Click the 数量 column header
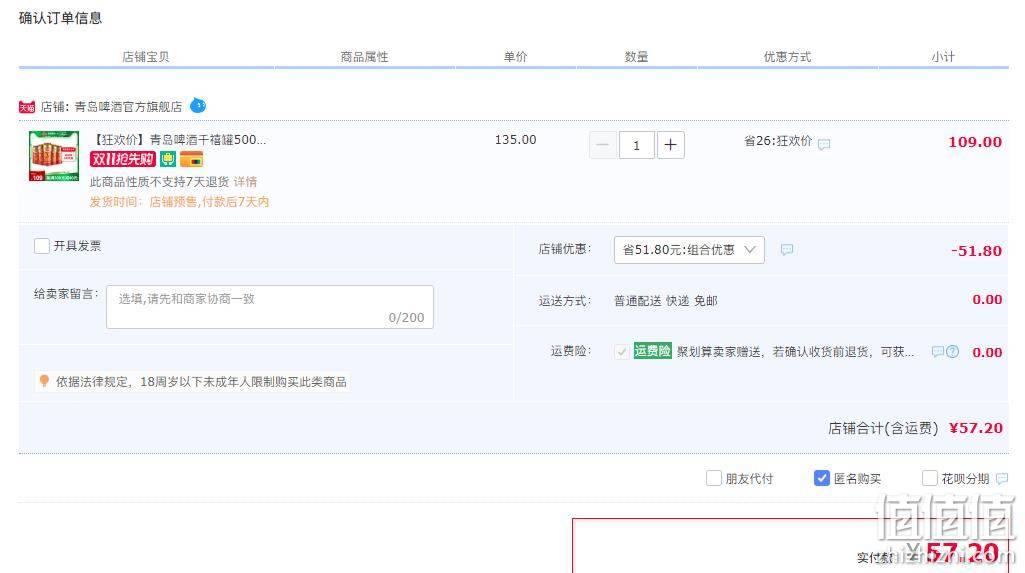The width and height of the screenshot is (1025, 573). pos(636,57)
